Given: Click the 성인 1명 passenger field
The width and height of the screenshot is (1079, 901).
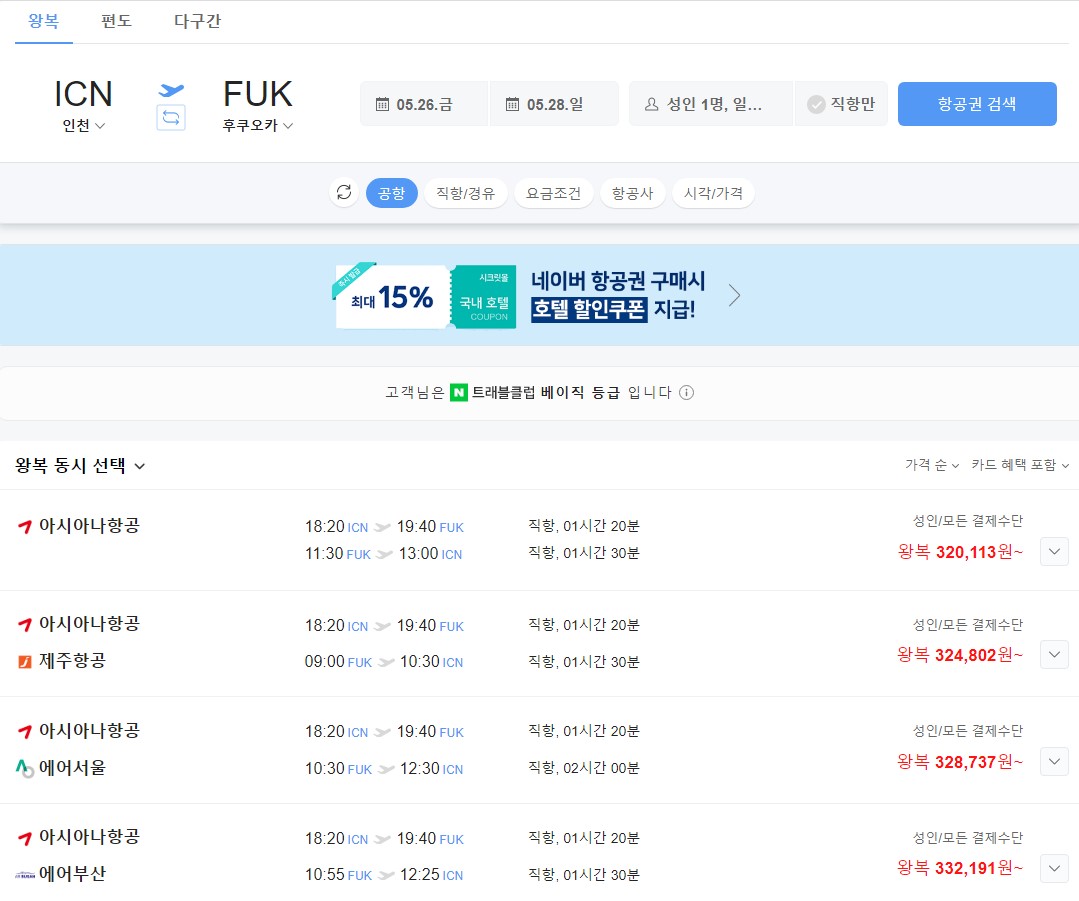Looking at the screenshot, I should pos(711,104).
